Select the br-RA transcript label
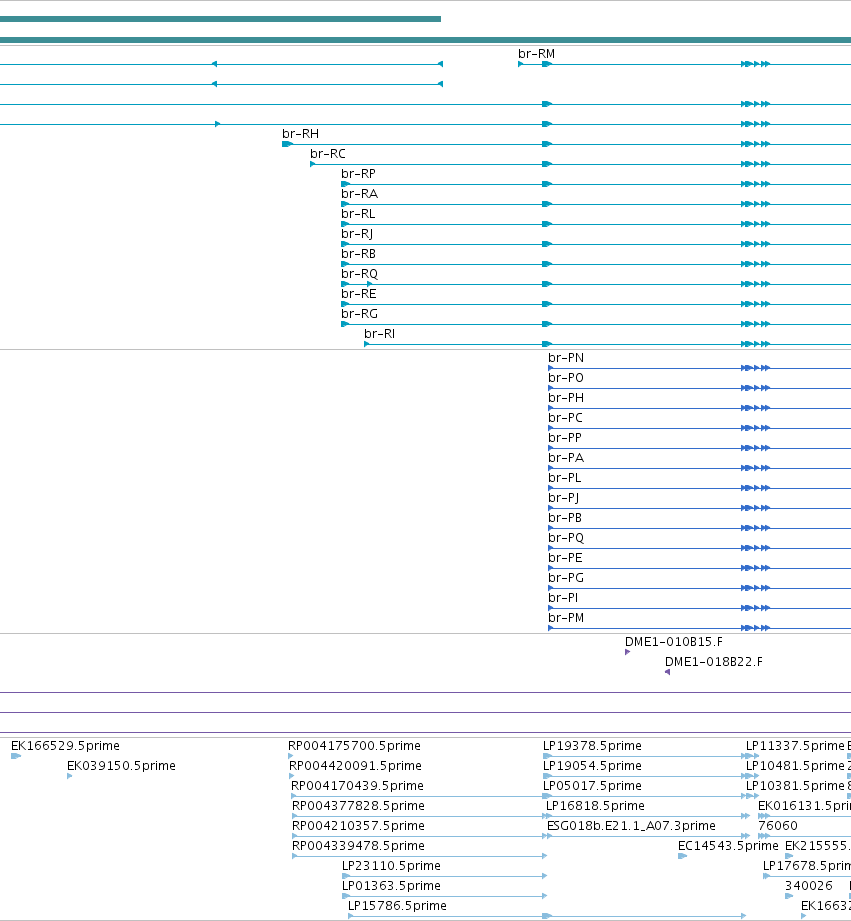This screenshot has width=851, height=921. (359, 194)
